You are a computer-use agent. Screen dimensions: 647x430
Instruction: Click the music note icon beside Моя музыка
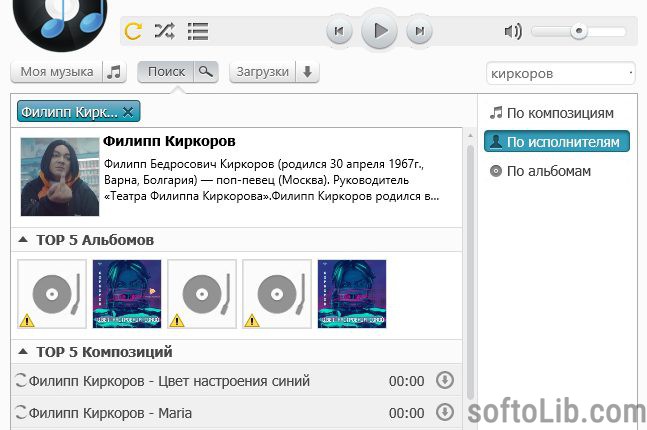[x=114, y=72]
